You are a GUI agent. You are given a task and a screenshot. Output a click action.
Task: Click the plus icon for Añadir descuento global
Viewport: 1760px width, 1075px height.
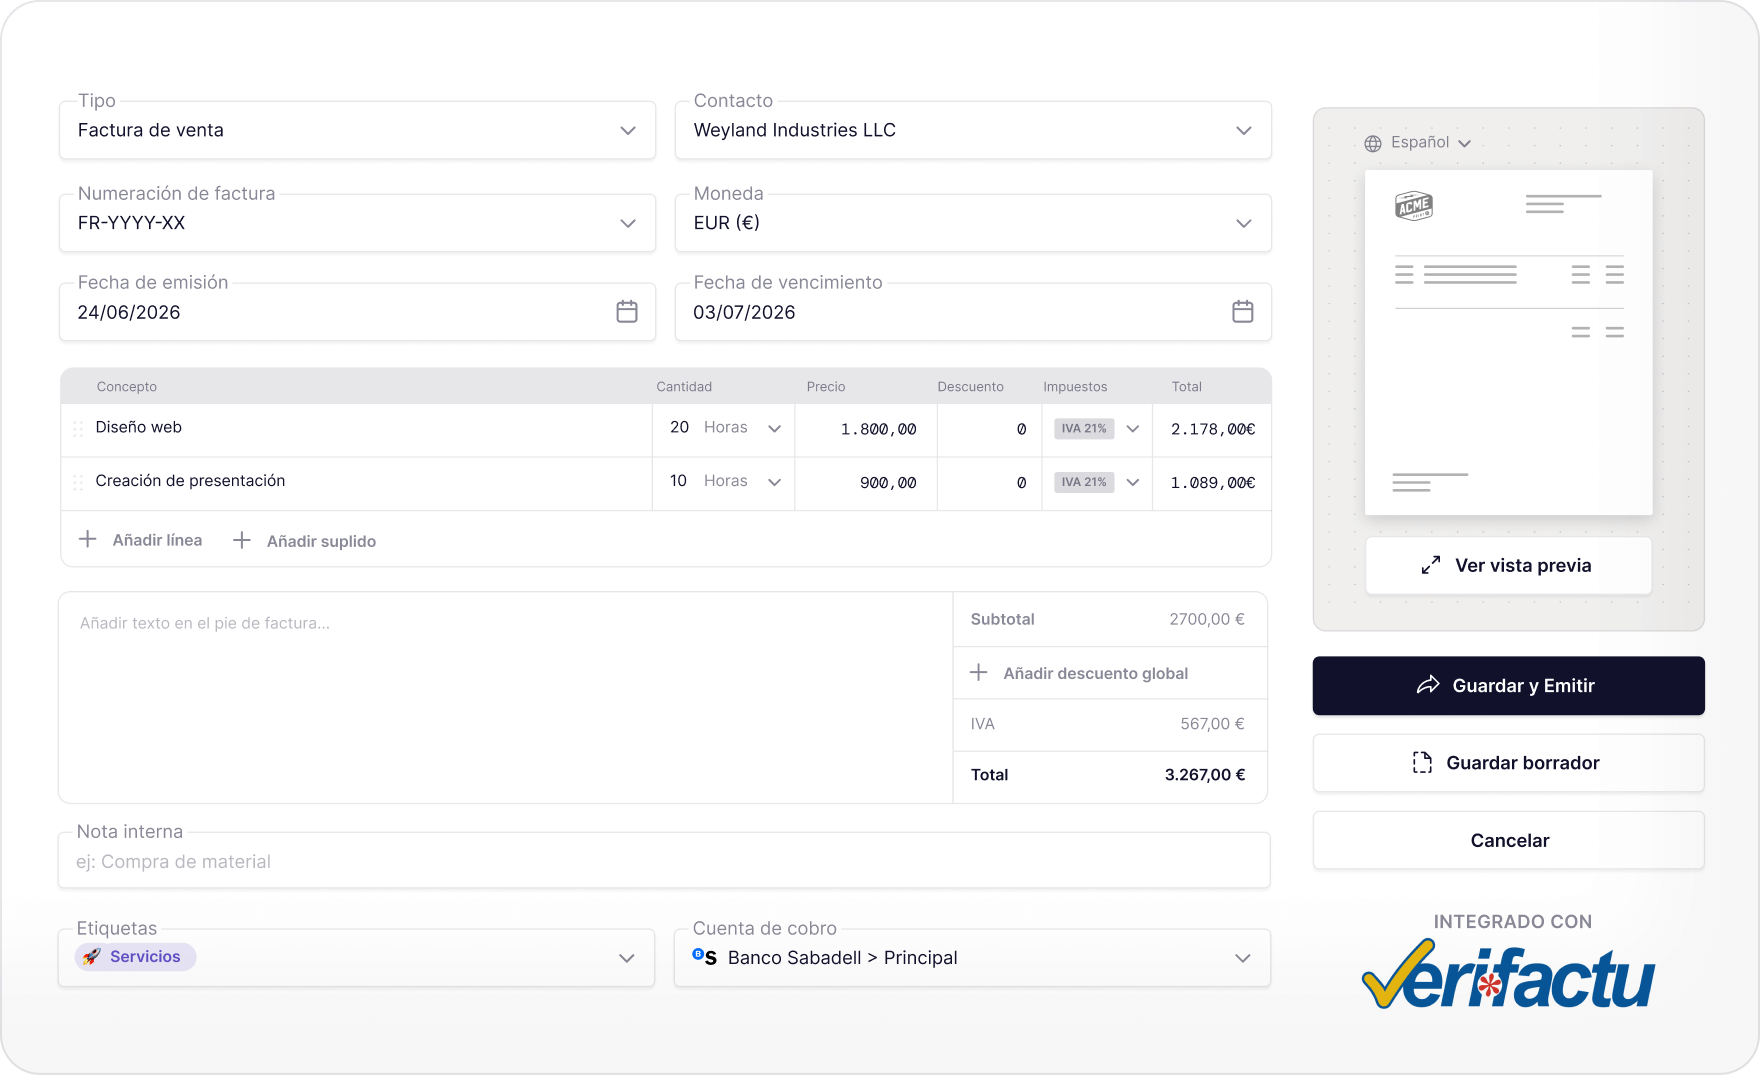(x=979, y=673)
